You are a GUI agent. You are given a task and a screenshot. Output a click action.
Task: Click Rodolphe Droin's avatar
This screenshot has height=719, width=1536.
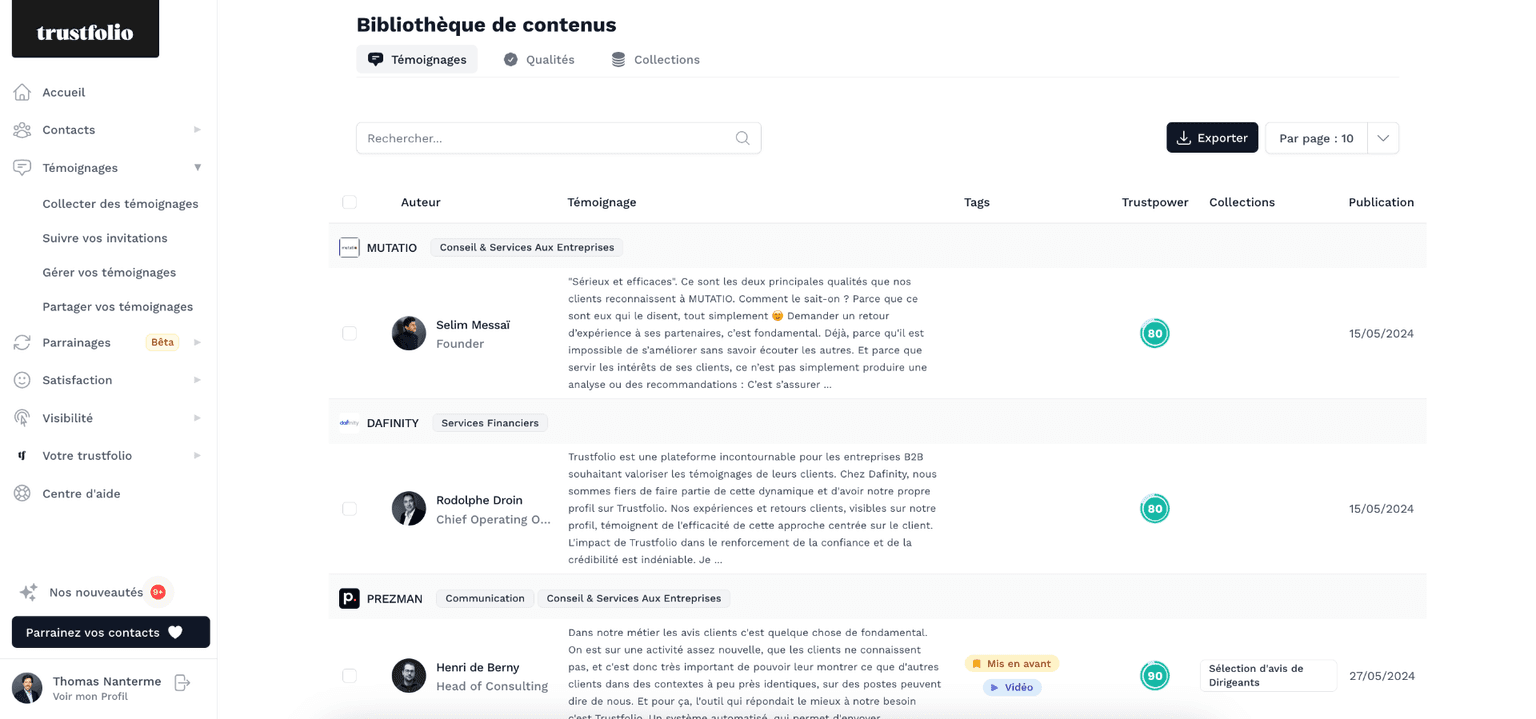click(409, 508)
